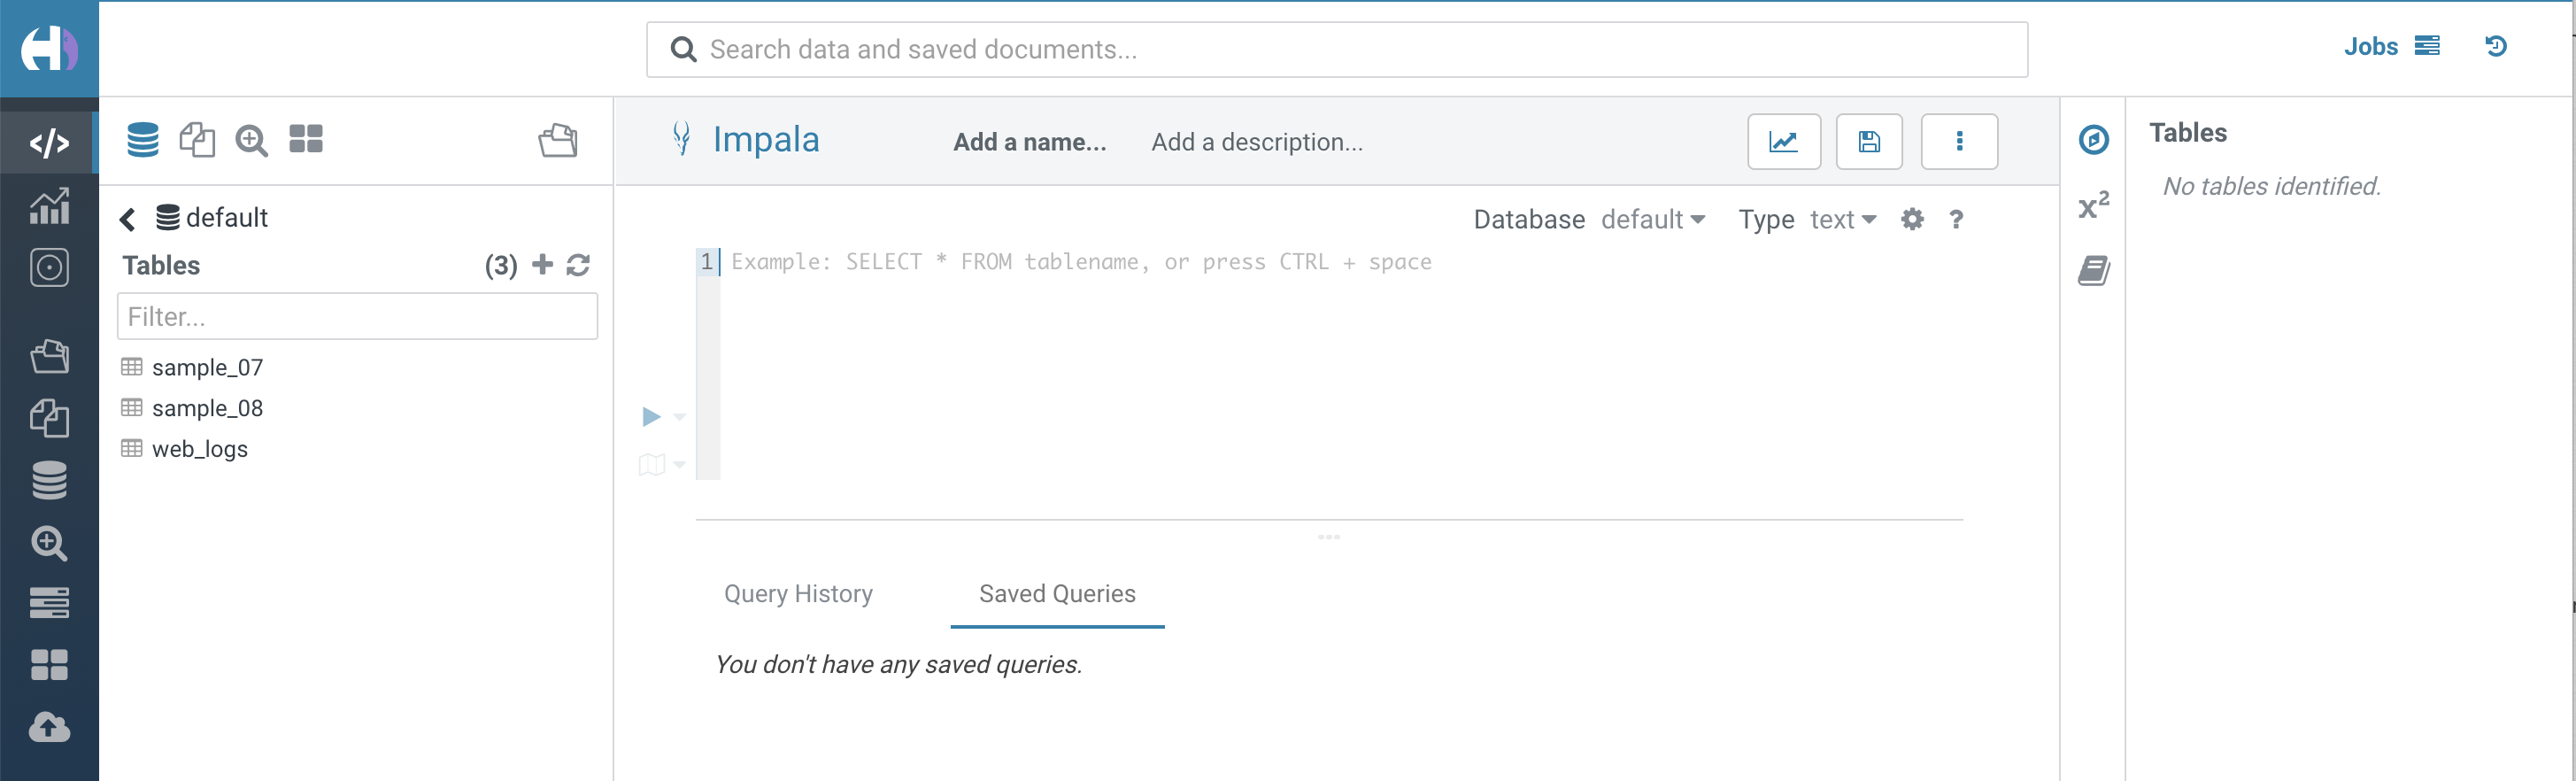
Task: Expand the Database default dropdown
Action: [x=1653, y=219]
